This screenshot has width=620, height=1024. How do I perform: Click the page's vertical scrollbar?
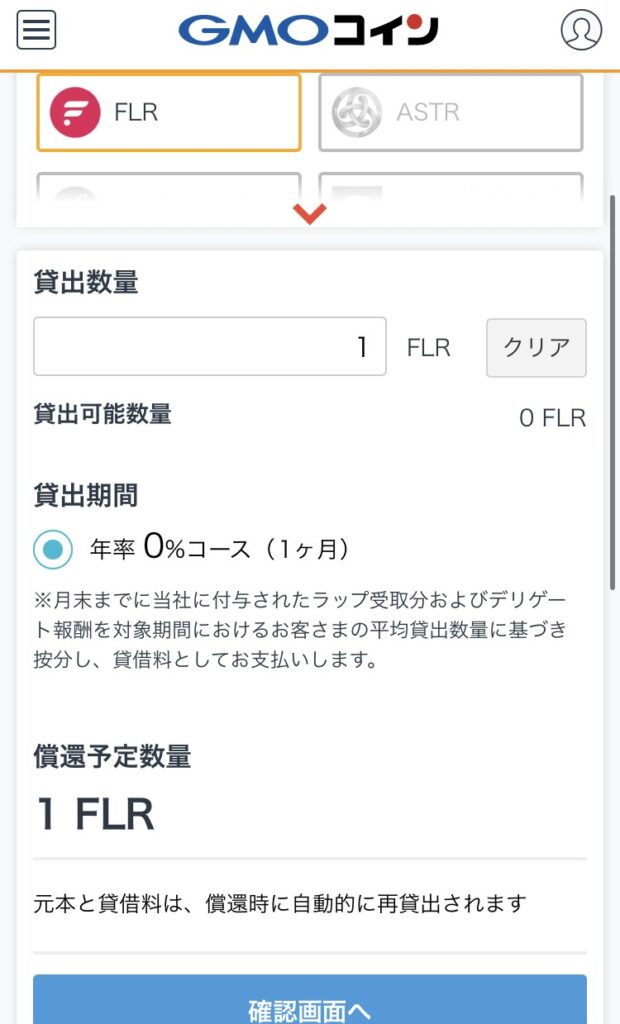(x=612, y=390)
